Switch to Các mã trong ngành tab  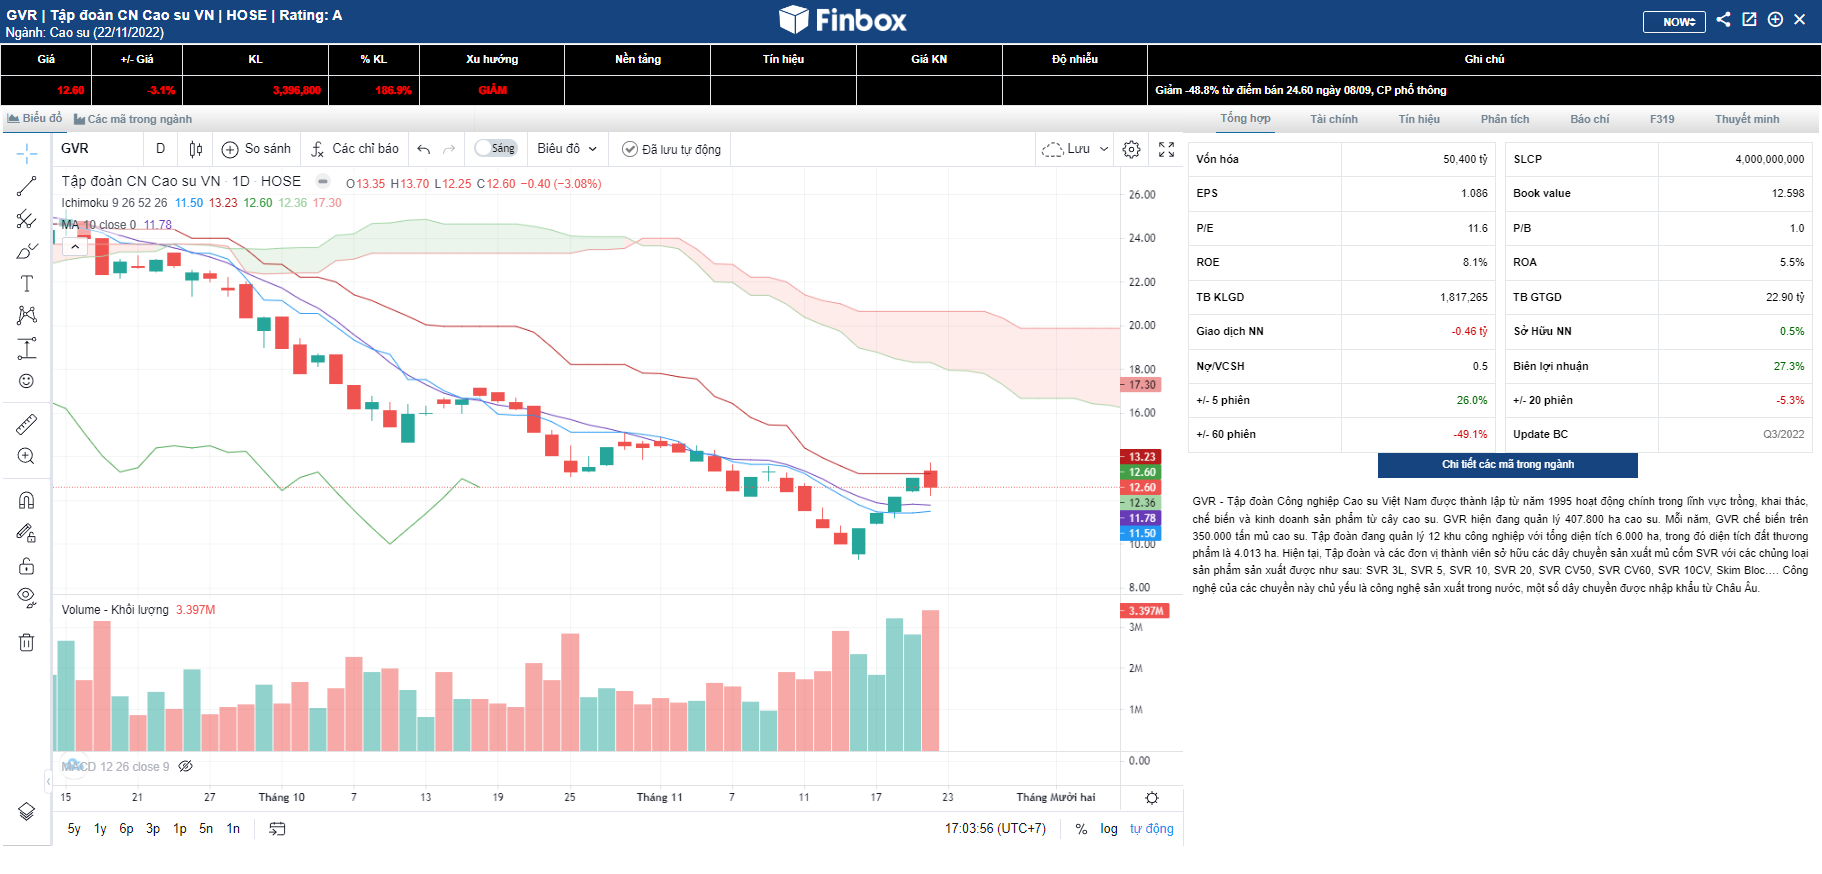(133, 119)
